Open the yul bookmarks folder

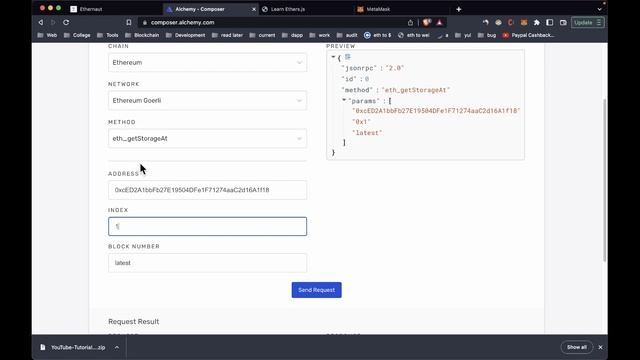(x=463, y=35)
